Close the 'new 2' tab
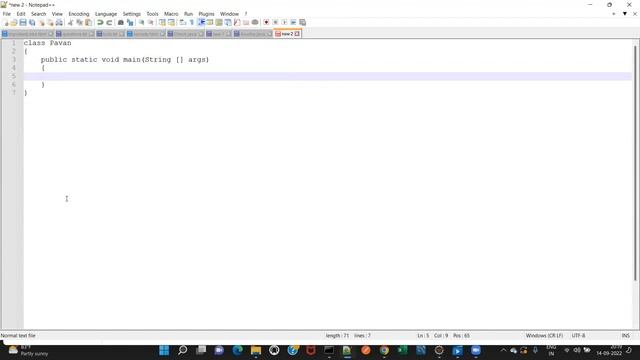640x360 pixels. 297,34
